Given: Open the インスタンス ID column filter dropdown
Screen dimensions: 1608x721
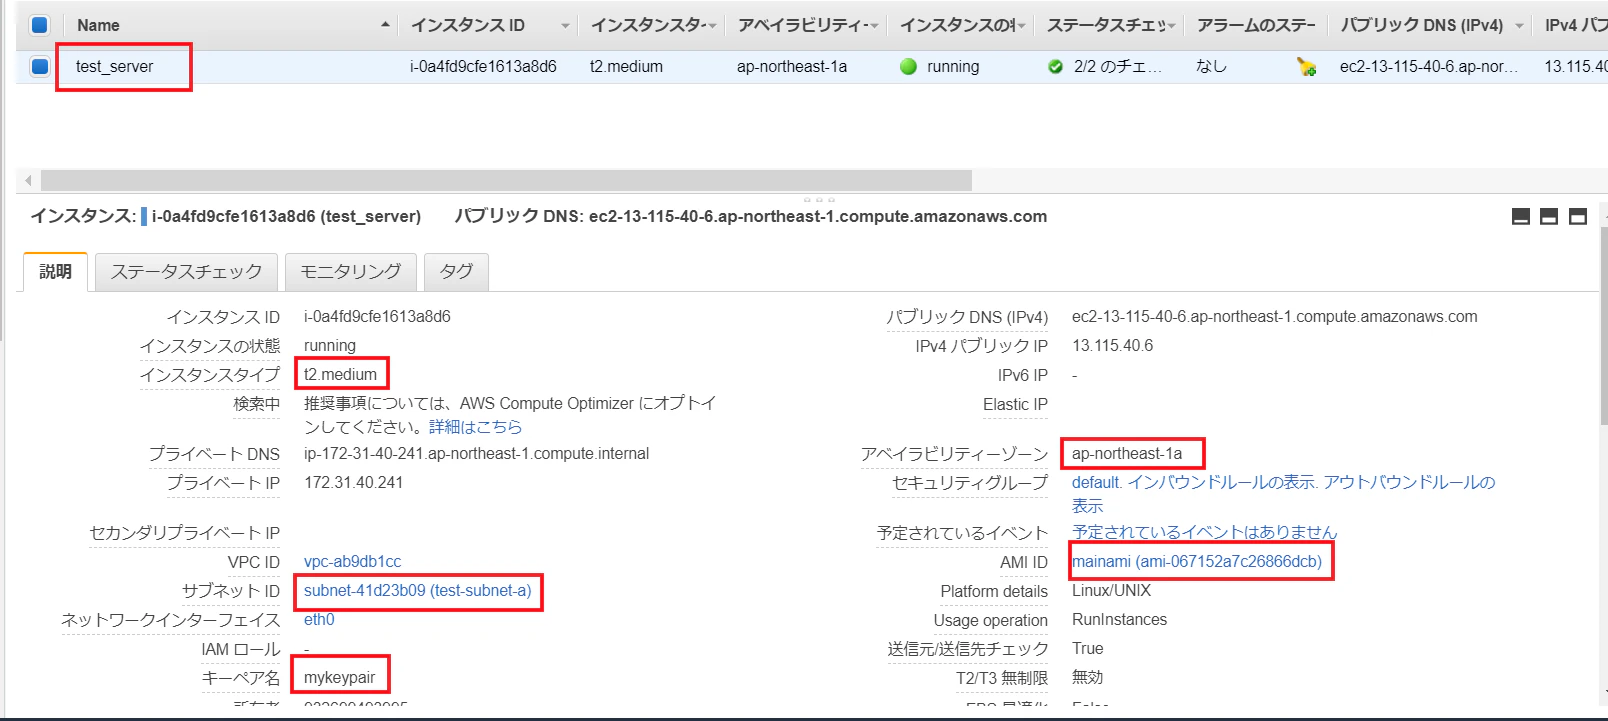Looking at the screenshot, I should click(x=565, y=26).
